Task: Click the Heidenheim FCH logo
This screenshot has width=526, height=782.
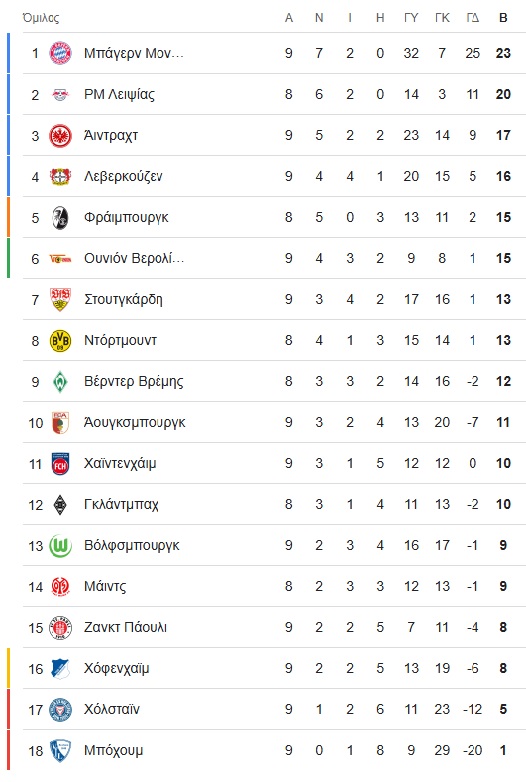Action: point(60,464)
